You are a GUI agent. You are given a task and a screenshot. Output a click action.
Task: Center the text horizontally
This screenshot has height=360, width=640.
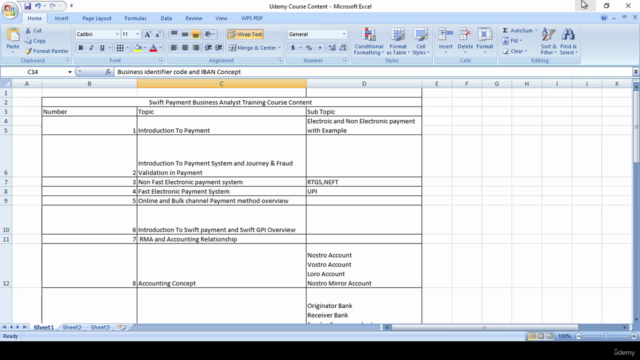185,48
